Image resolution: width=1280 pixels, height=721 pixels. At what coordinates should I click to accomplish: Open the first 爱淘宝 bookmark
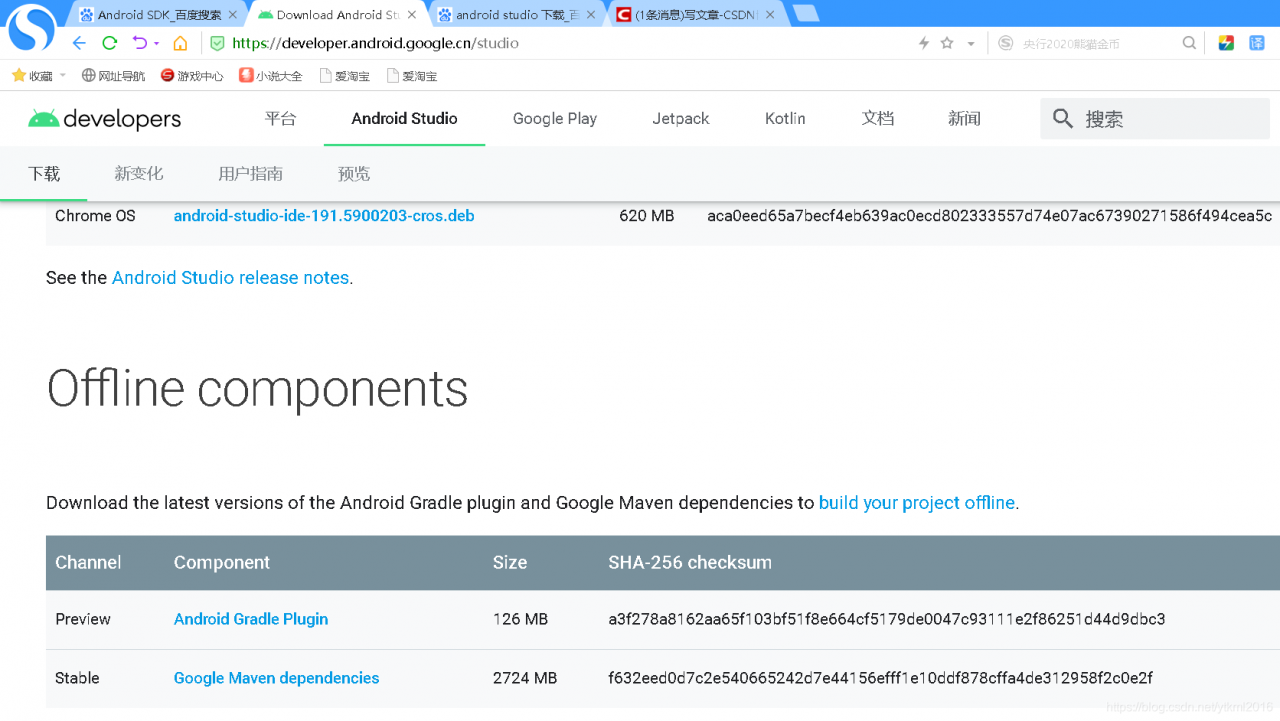pos(344,76)
